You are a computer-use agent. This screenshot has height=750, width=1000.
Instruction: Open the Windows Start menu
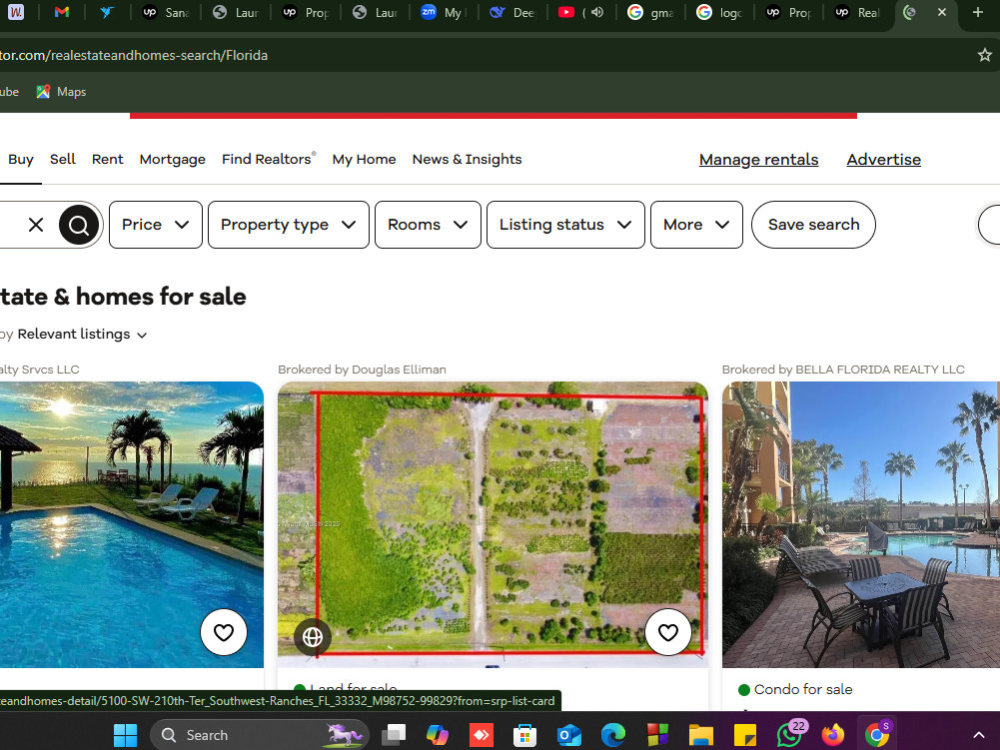(x=125, y=735)
